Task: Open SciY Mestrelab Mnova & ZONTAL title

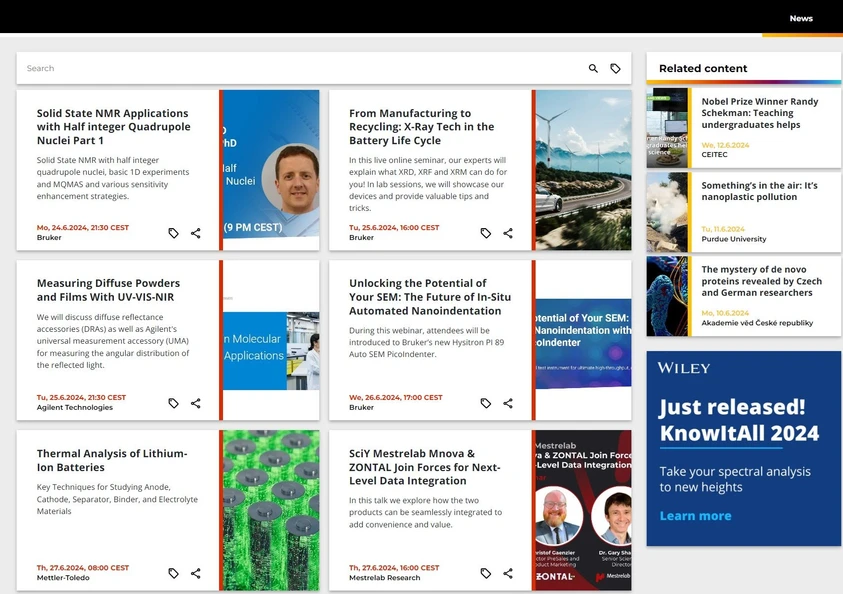Action: point(425,467)
